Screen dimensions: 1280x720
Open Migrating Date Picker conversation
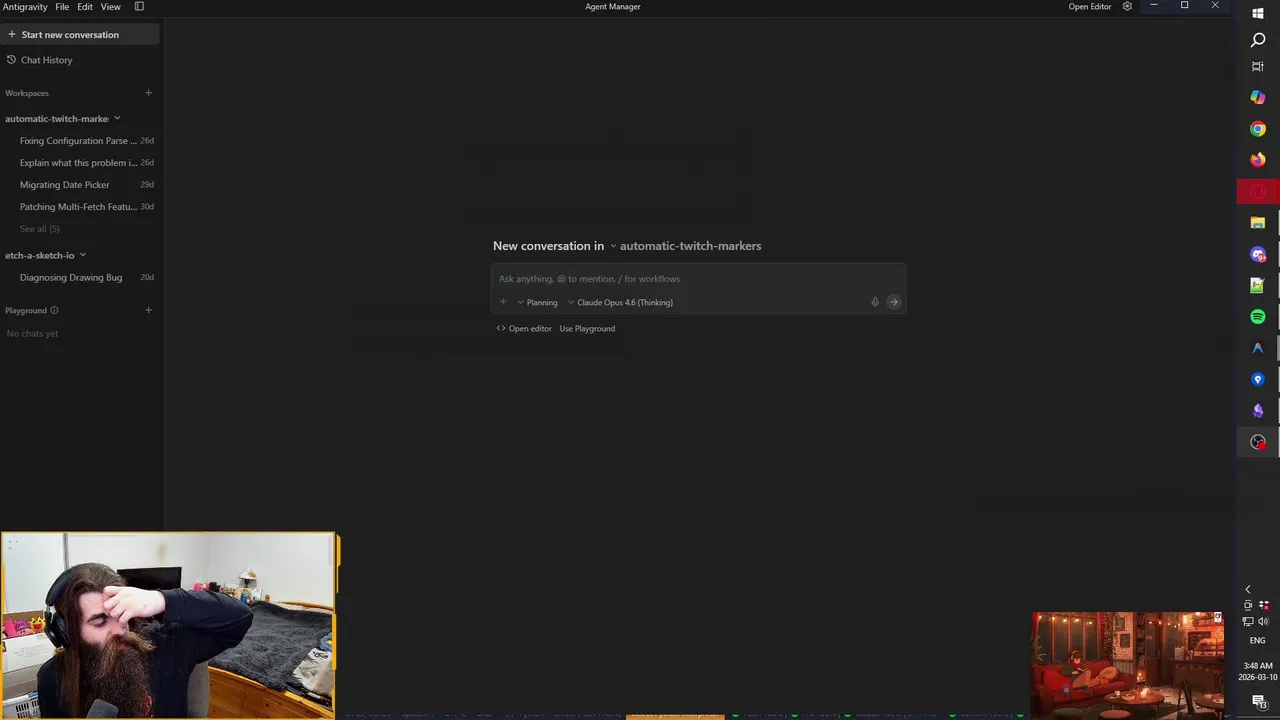pos(85,185)
